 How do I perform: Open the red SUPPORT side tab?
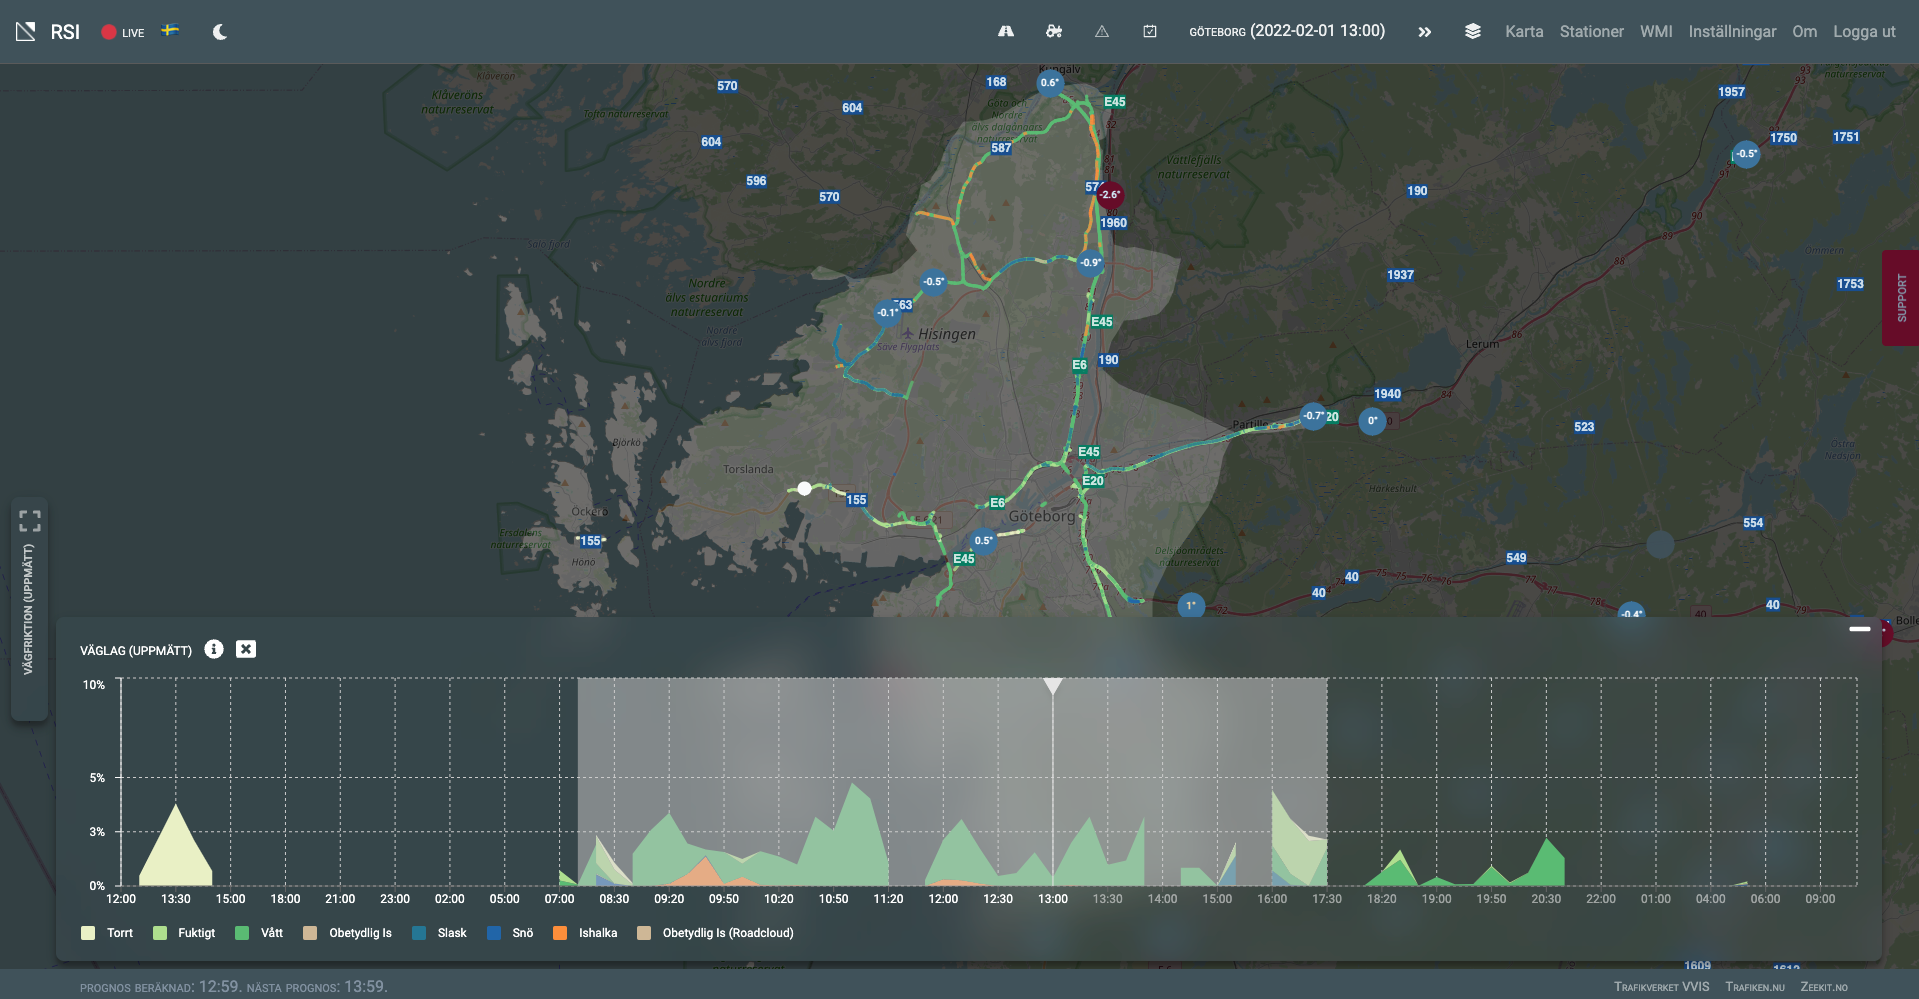point(1900,298)
